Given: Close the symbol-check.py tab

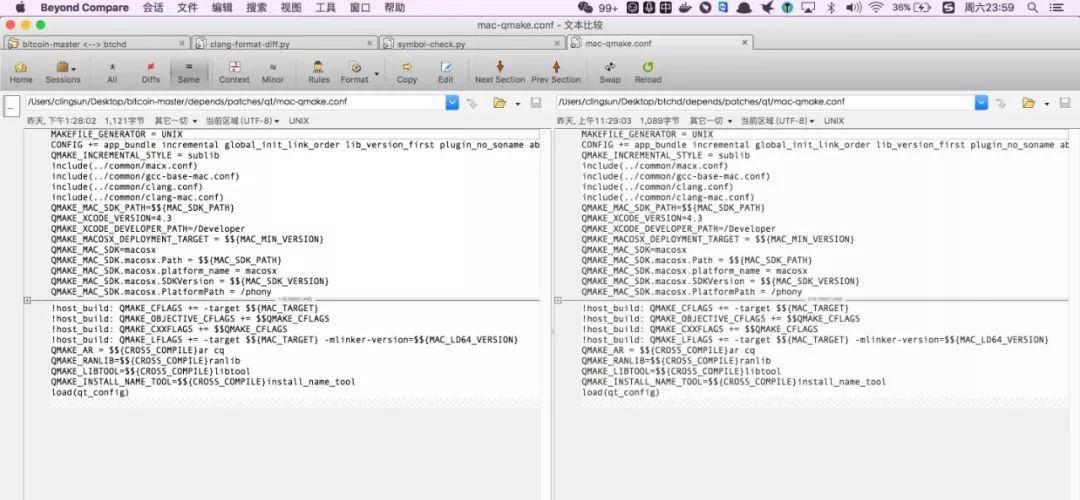Looking at the screenshot, I should 557,43.
